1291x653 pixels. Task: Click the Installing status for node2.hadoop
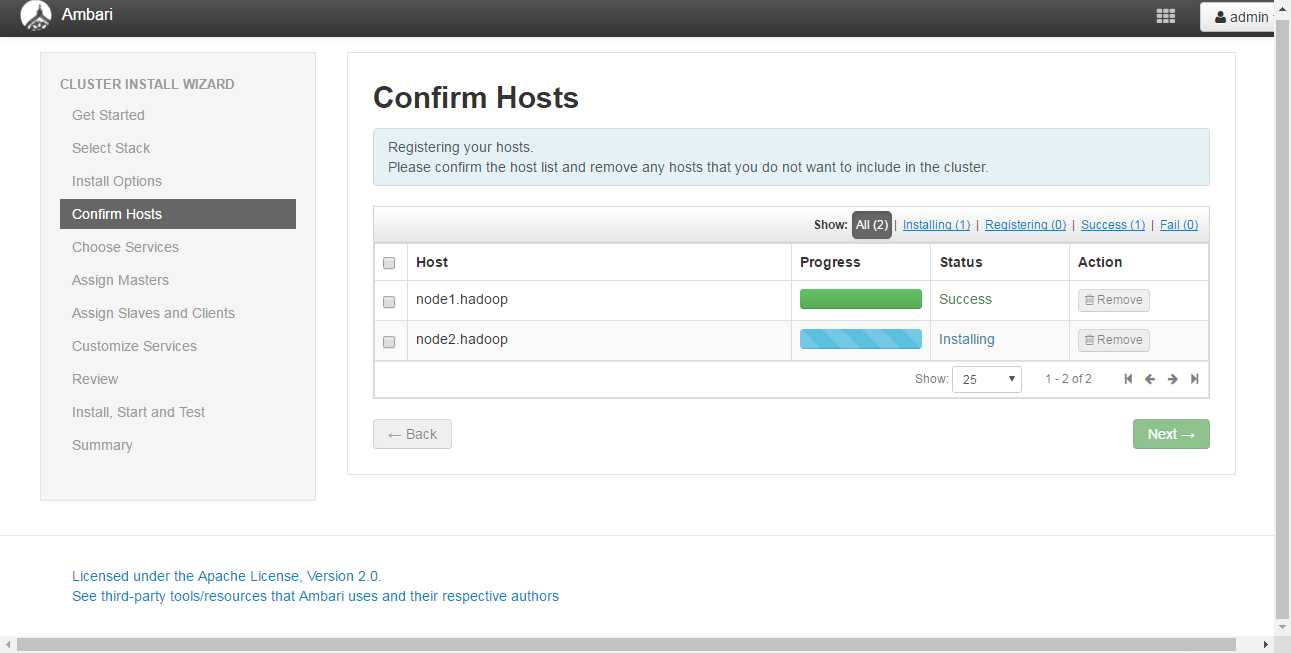coord(967,339)
